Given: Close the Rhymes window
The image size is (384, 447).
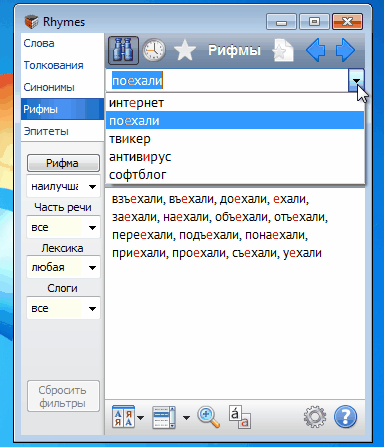Looking at the screenshot, I should [347, 22].
